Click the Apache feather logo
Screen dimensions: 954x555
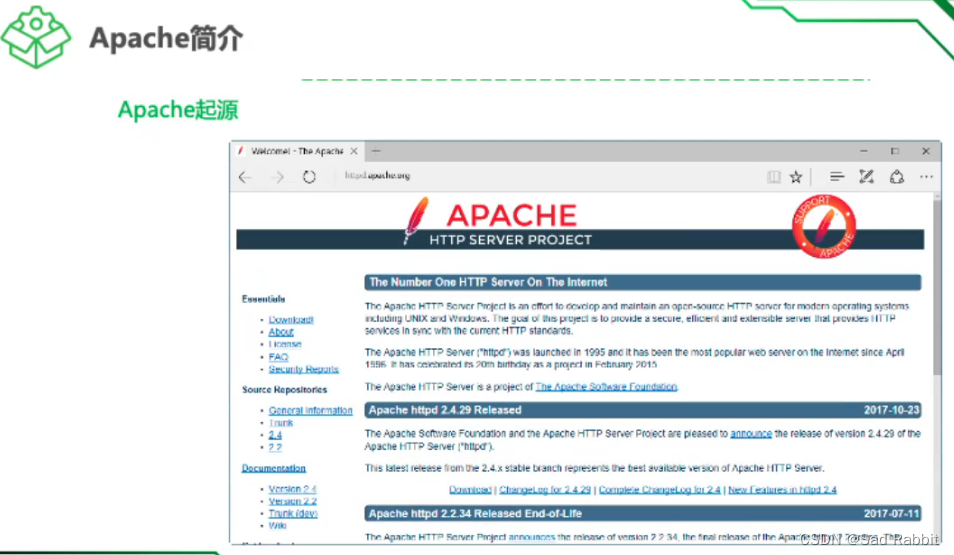click(x=416, y=220)
